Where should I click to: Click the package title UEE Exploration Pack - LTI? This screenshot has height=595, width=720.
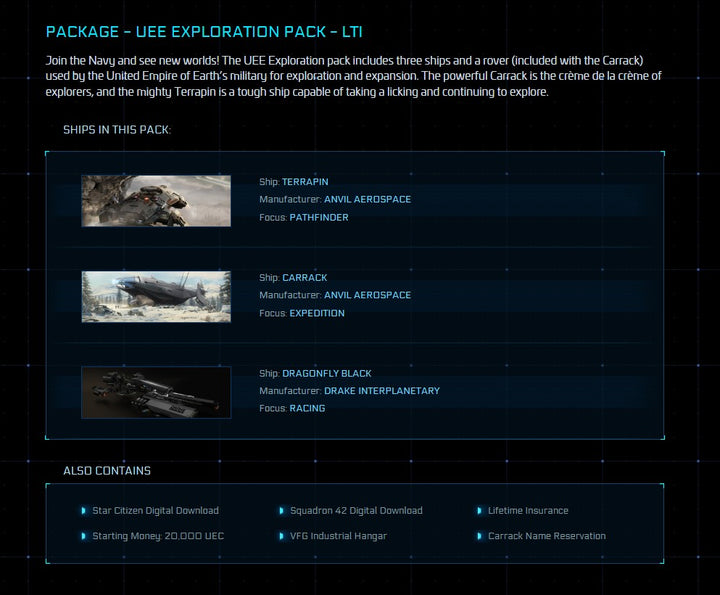pos(204,32)
